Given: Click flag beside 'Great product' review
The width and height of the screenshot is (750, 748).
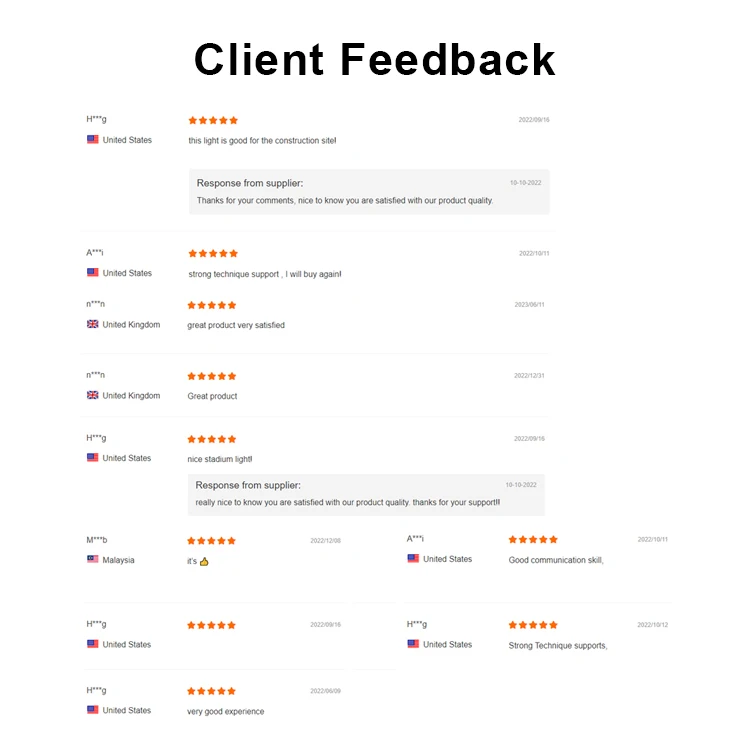Looking at the screenshot, I should [x=93, y=395].
